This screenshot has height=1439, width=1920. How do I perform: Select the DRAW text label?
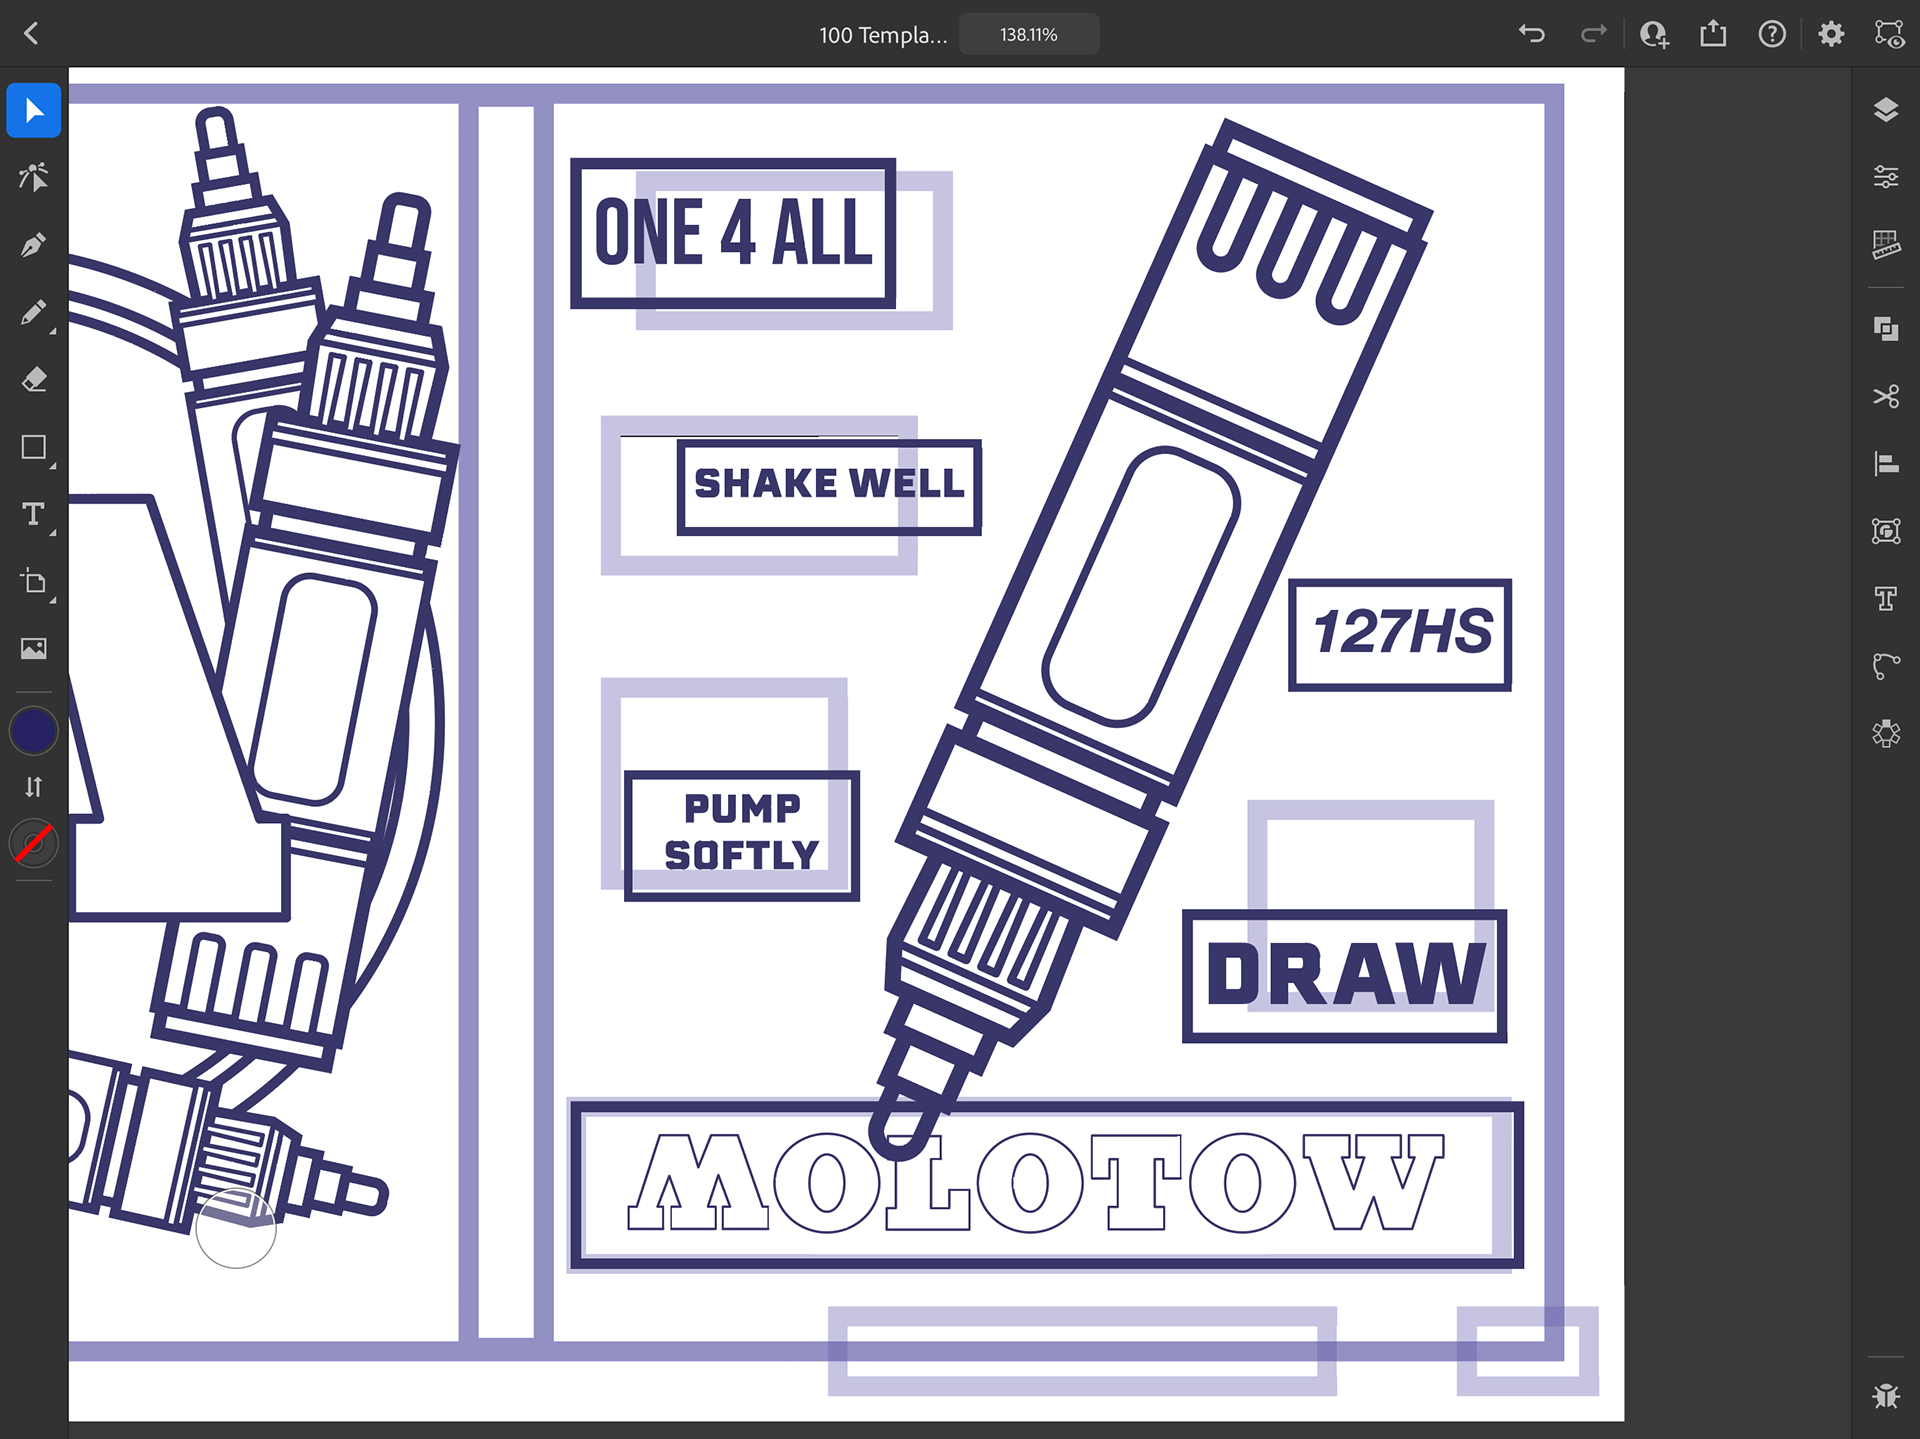tap(1346, 974)
